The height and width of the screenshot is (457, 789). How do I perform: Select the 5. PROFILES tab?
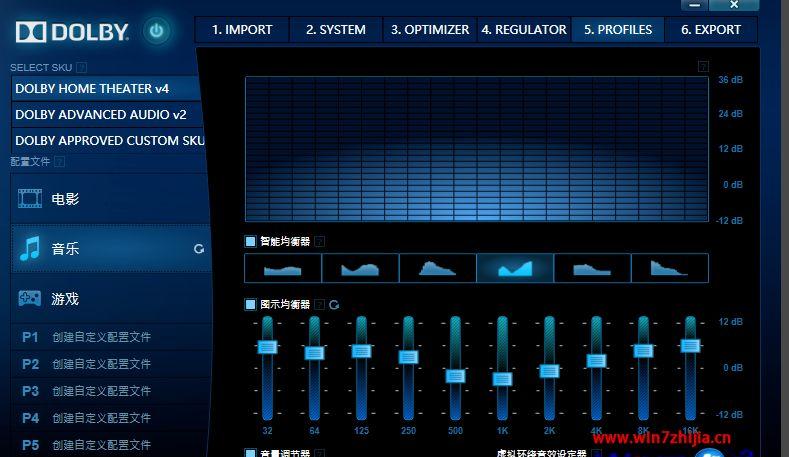[618, 30]
